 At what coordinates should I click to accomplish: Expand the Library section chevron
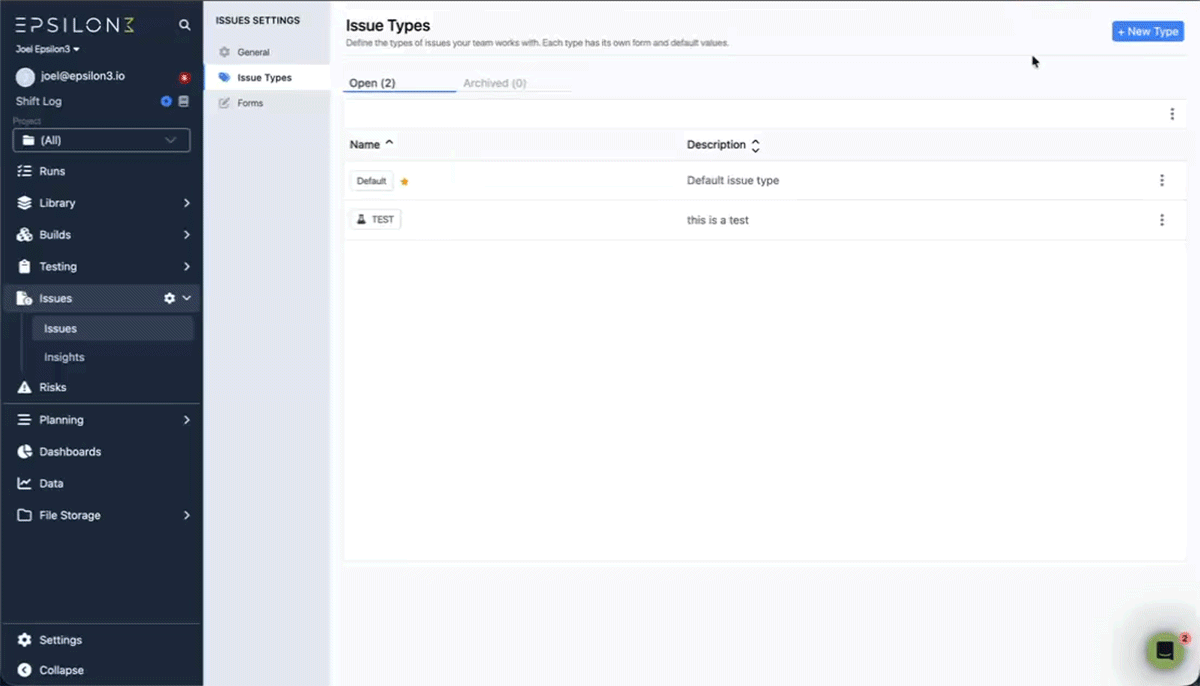click(187, 203)
